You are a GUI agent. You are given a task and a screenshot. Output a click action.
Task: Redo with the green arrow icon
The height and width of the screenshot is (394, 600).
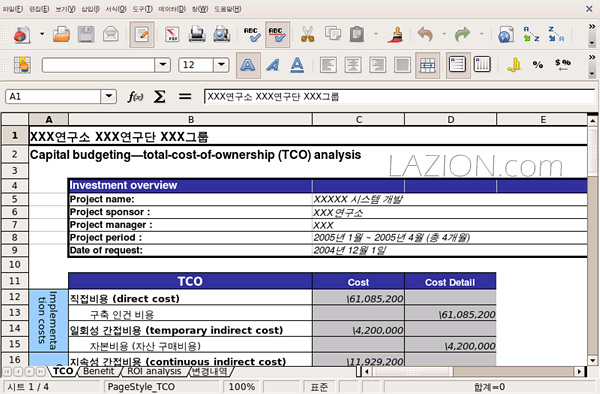463,34
